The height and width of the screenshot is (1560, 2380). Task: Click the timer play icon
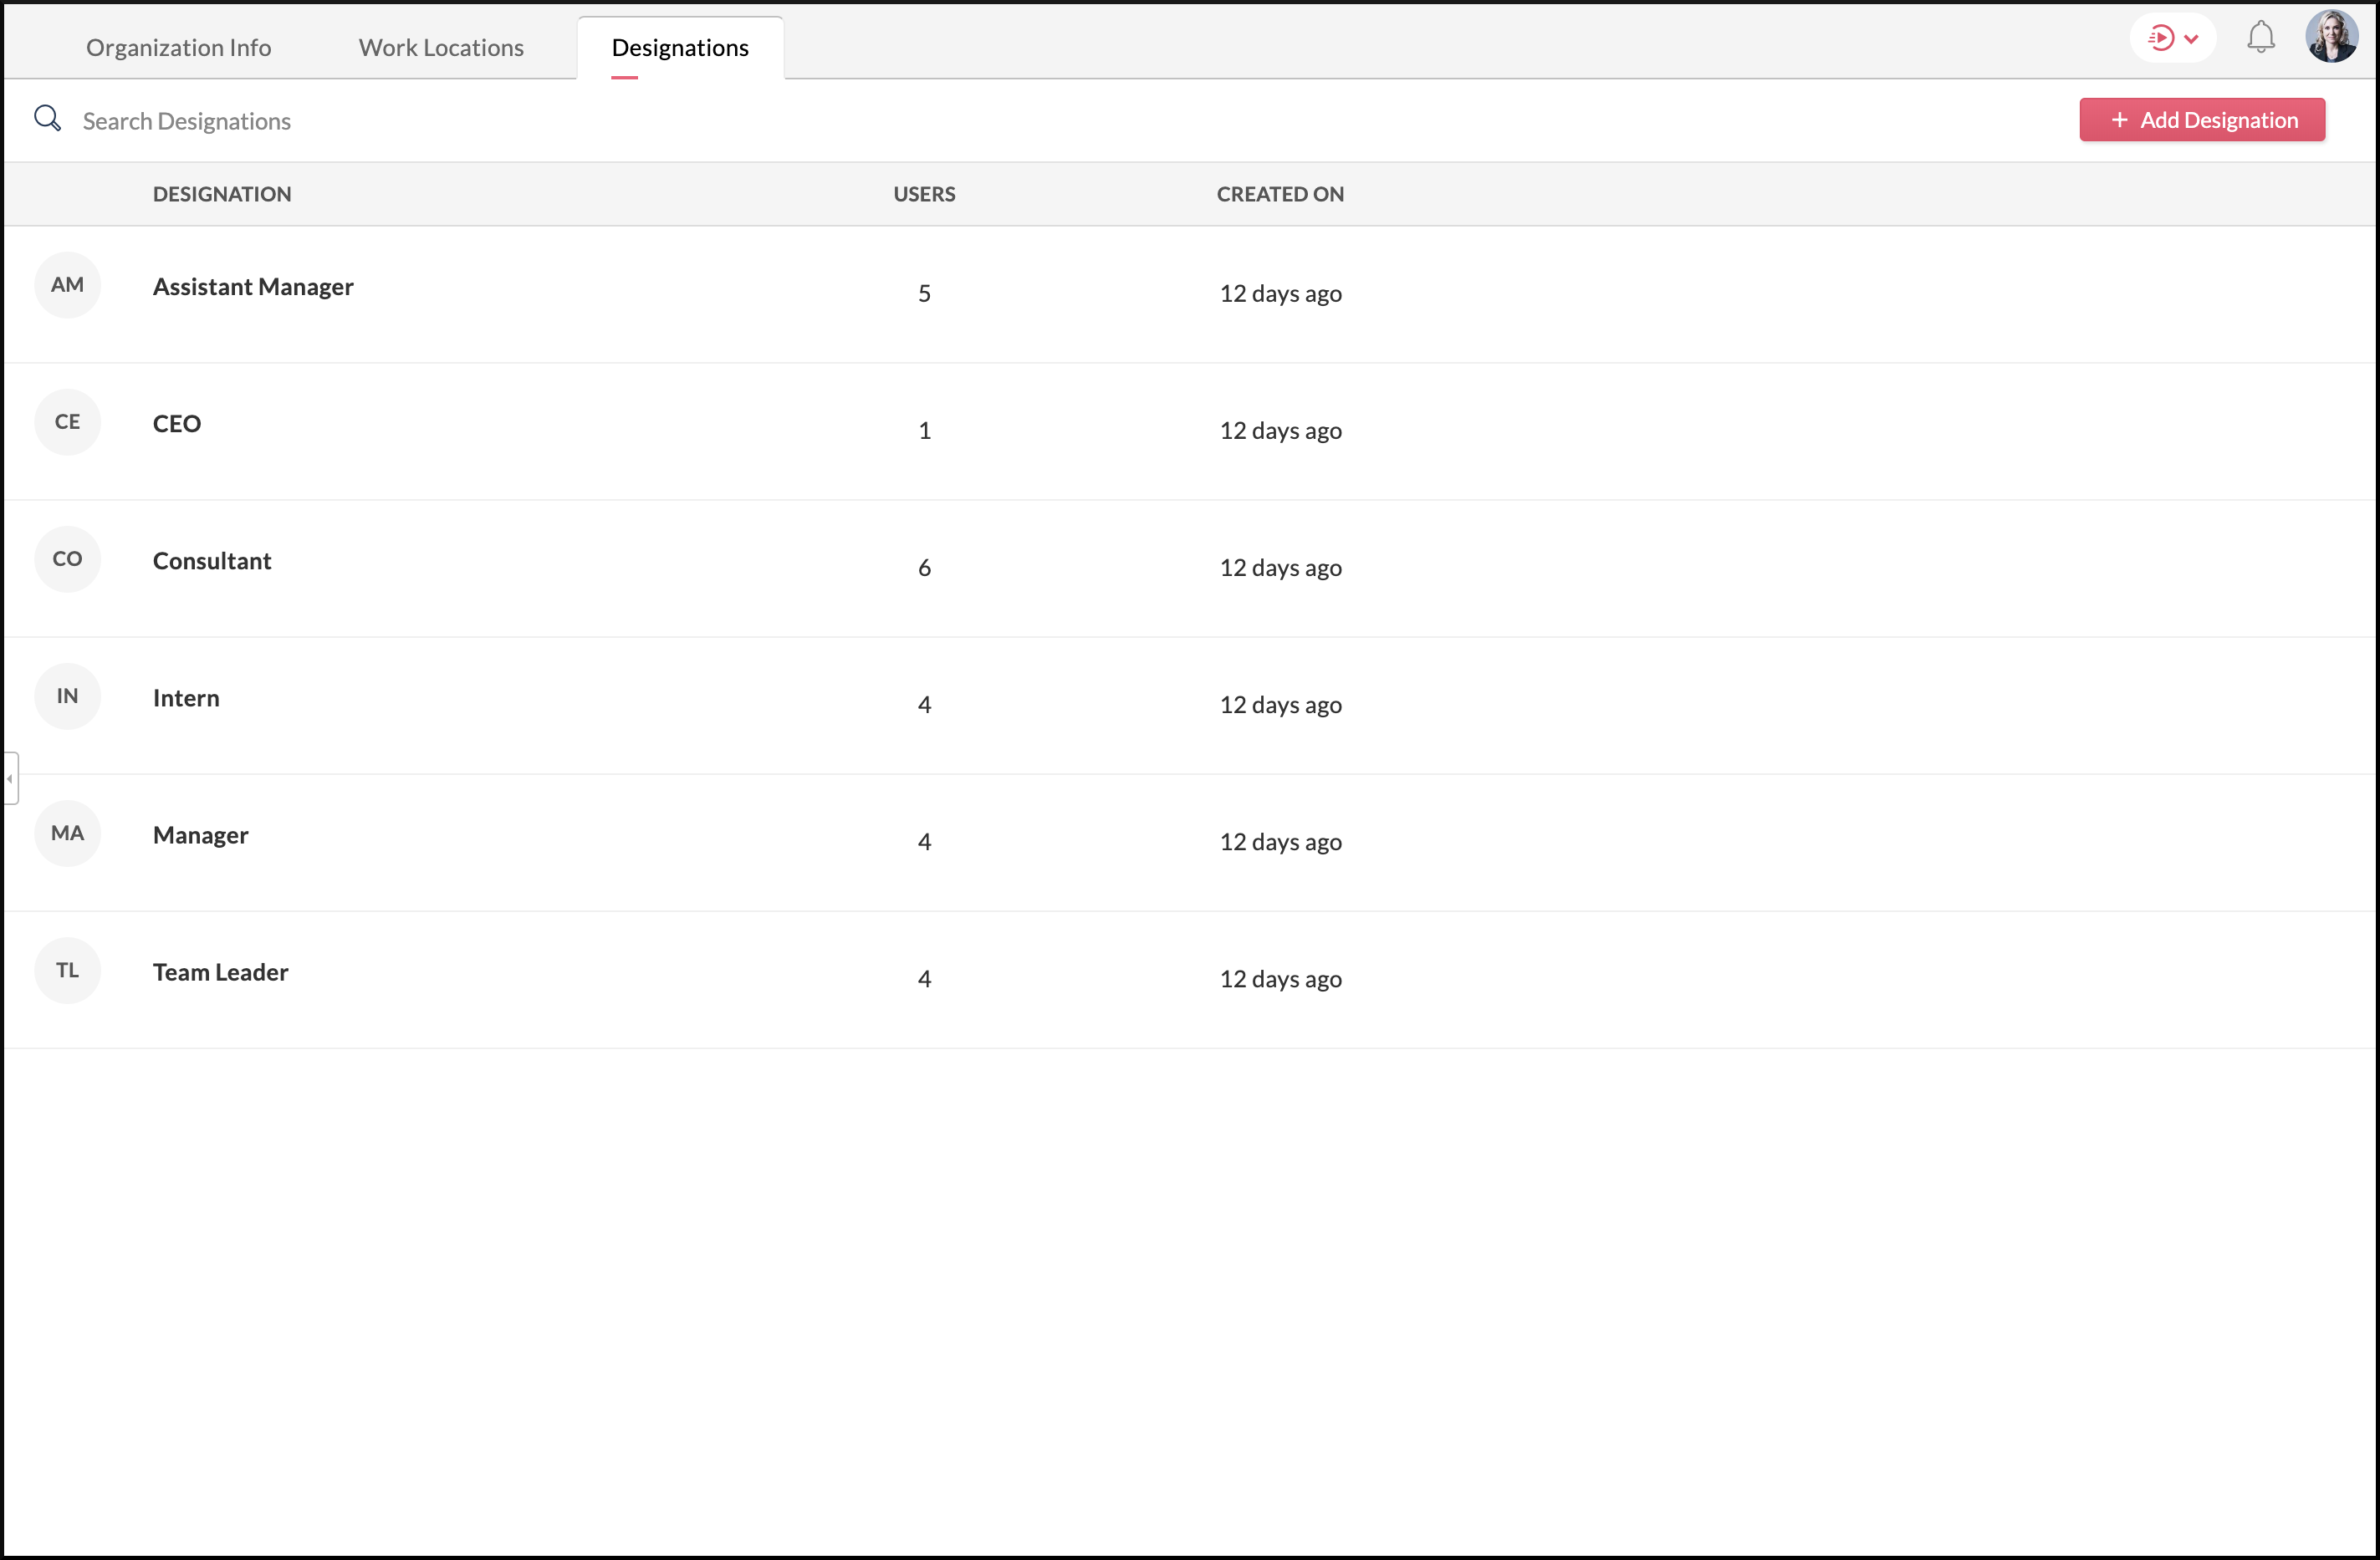pyautogui.click(x=2160, y=38)
